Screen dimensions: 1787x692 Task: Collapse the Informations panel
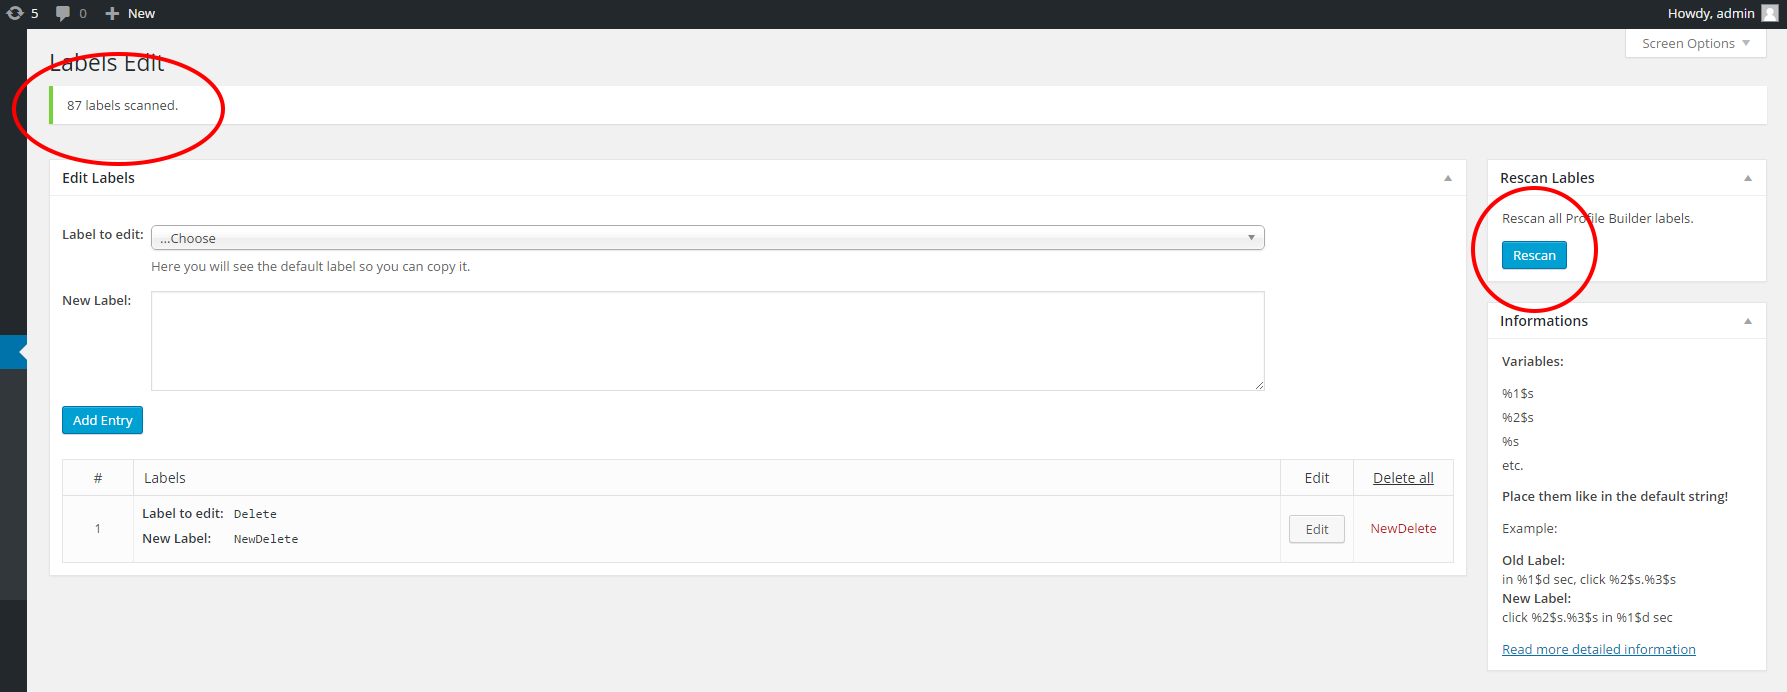(x=1748, y=321)
